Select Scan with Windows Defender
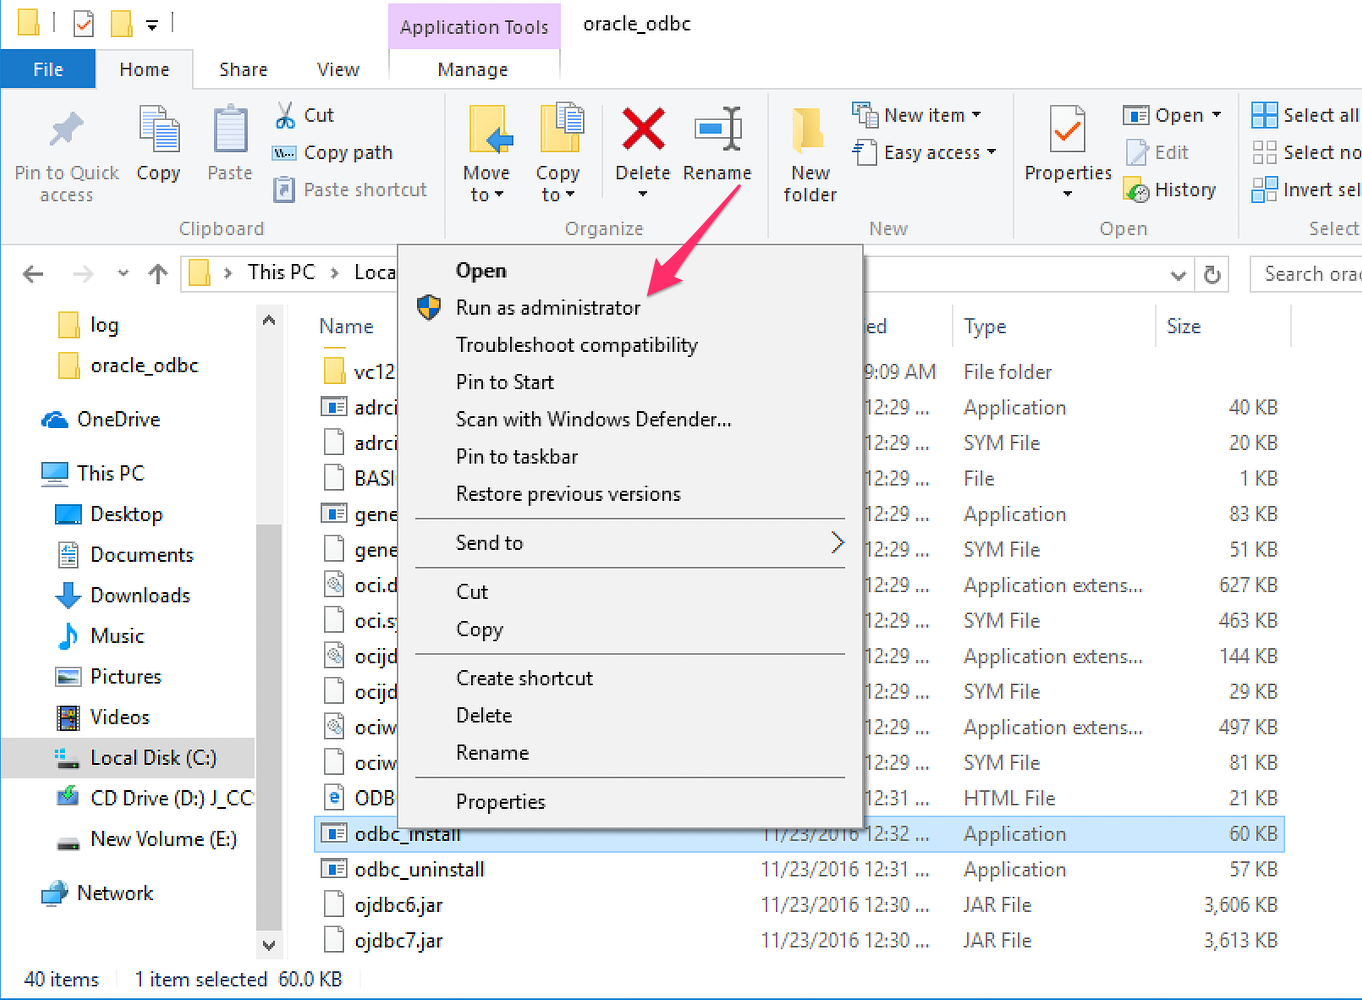This screenshot has height=1000, width=1362. tap(594, 419)
